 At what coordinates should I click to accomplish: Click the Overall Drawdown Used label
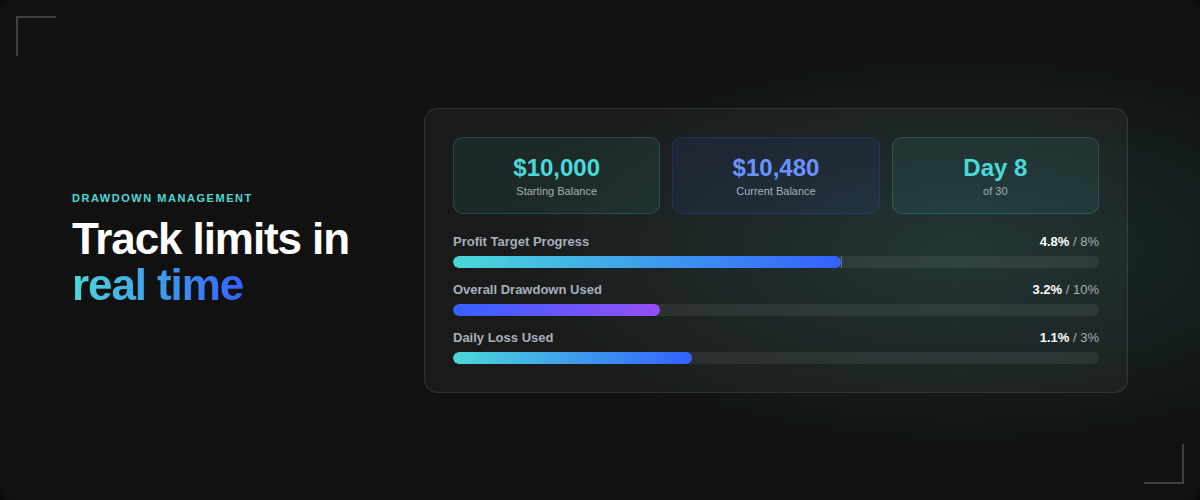point(527,290)
